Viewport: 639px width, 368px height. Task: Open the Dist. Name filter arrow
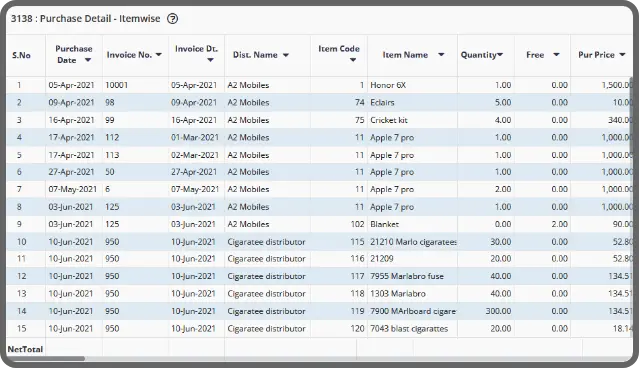[286, 55]
